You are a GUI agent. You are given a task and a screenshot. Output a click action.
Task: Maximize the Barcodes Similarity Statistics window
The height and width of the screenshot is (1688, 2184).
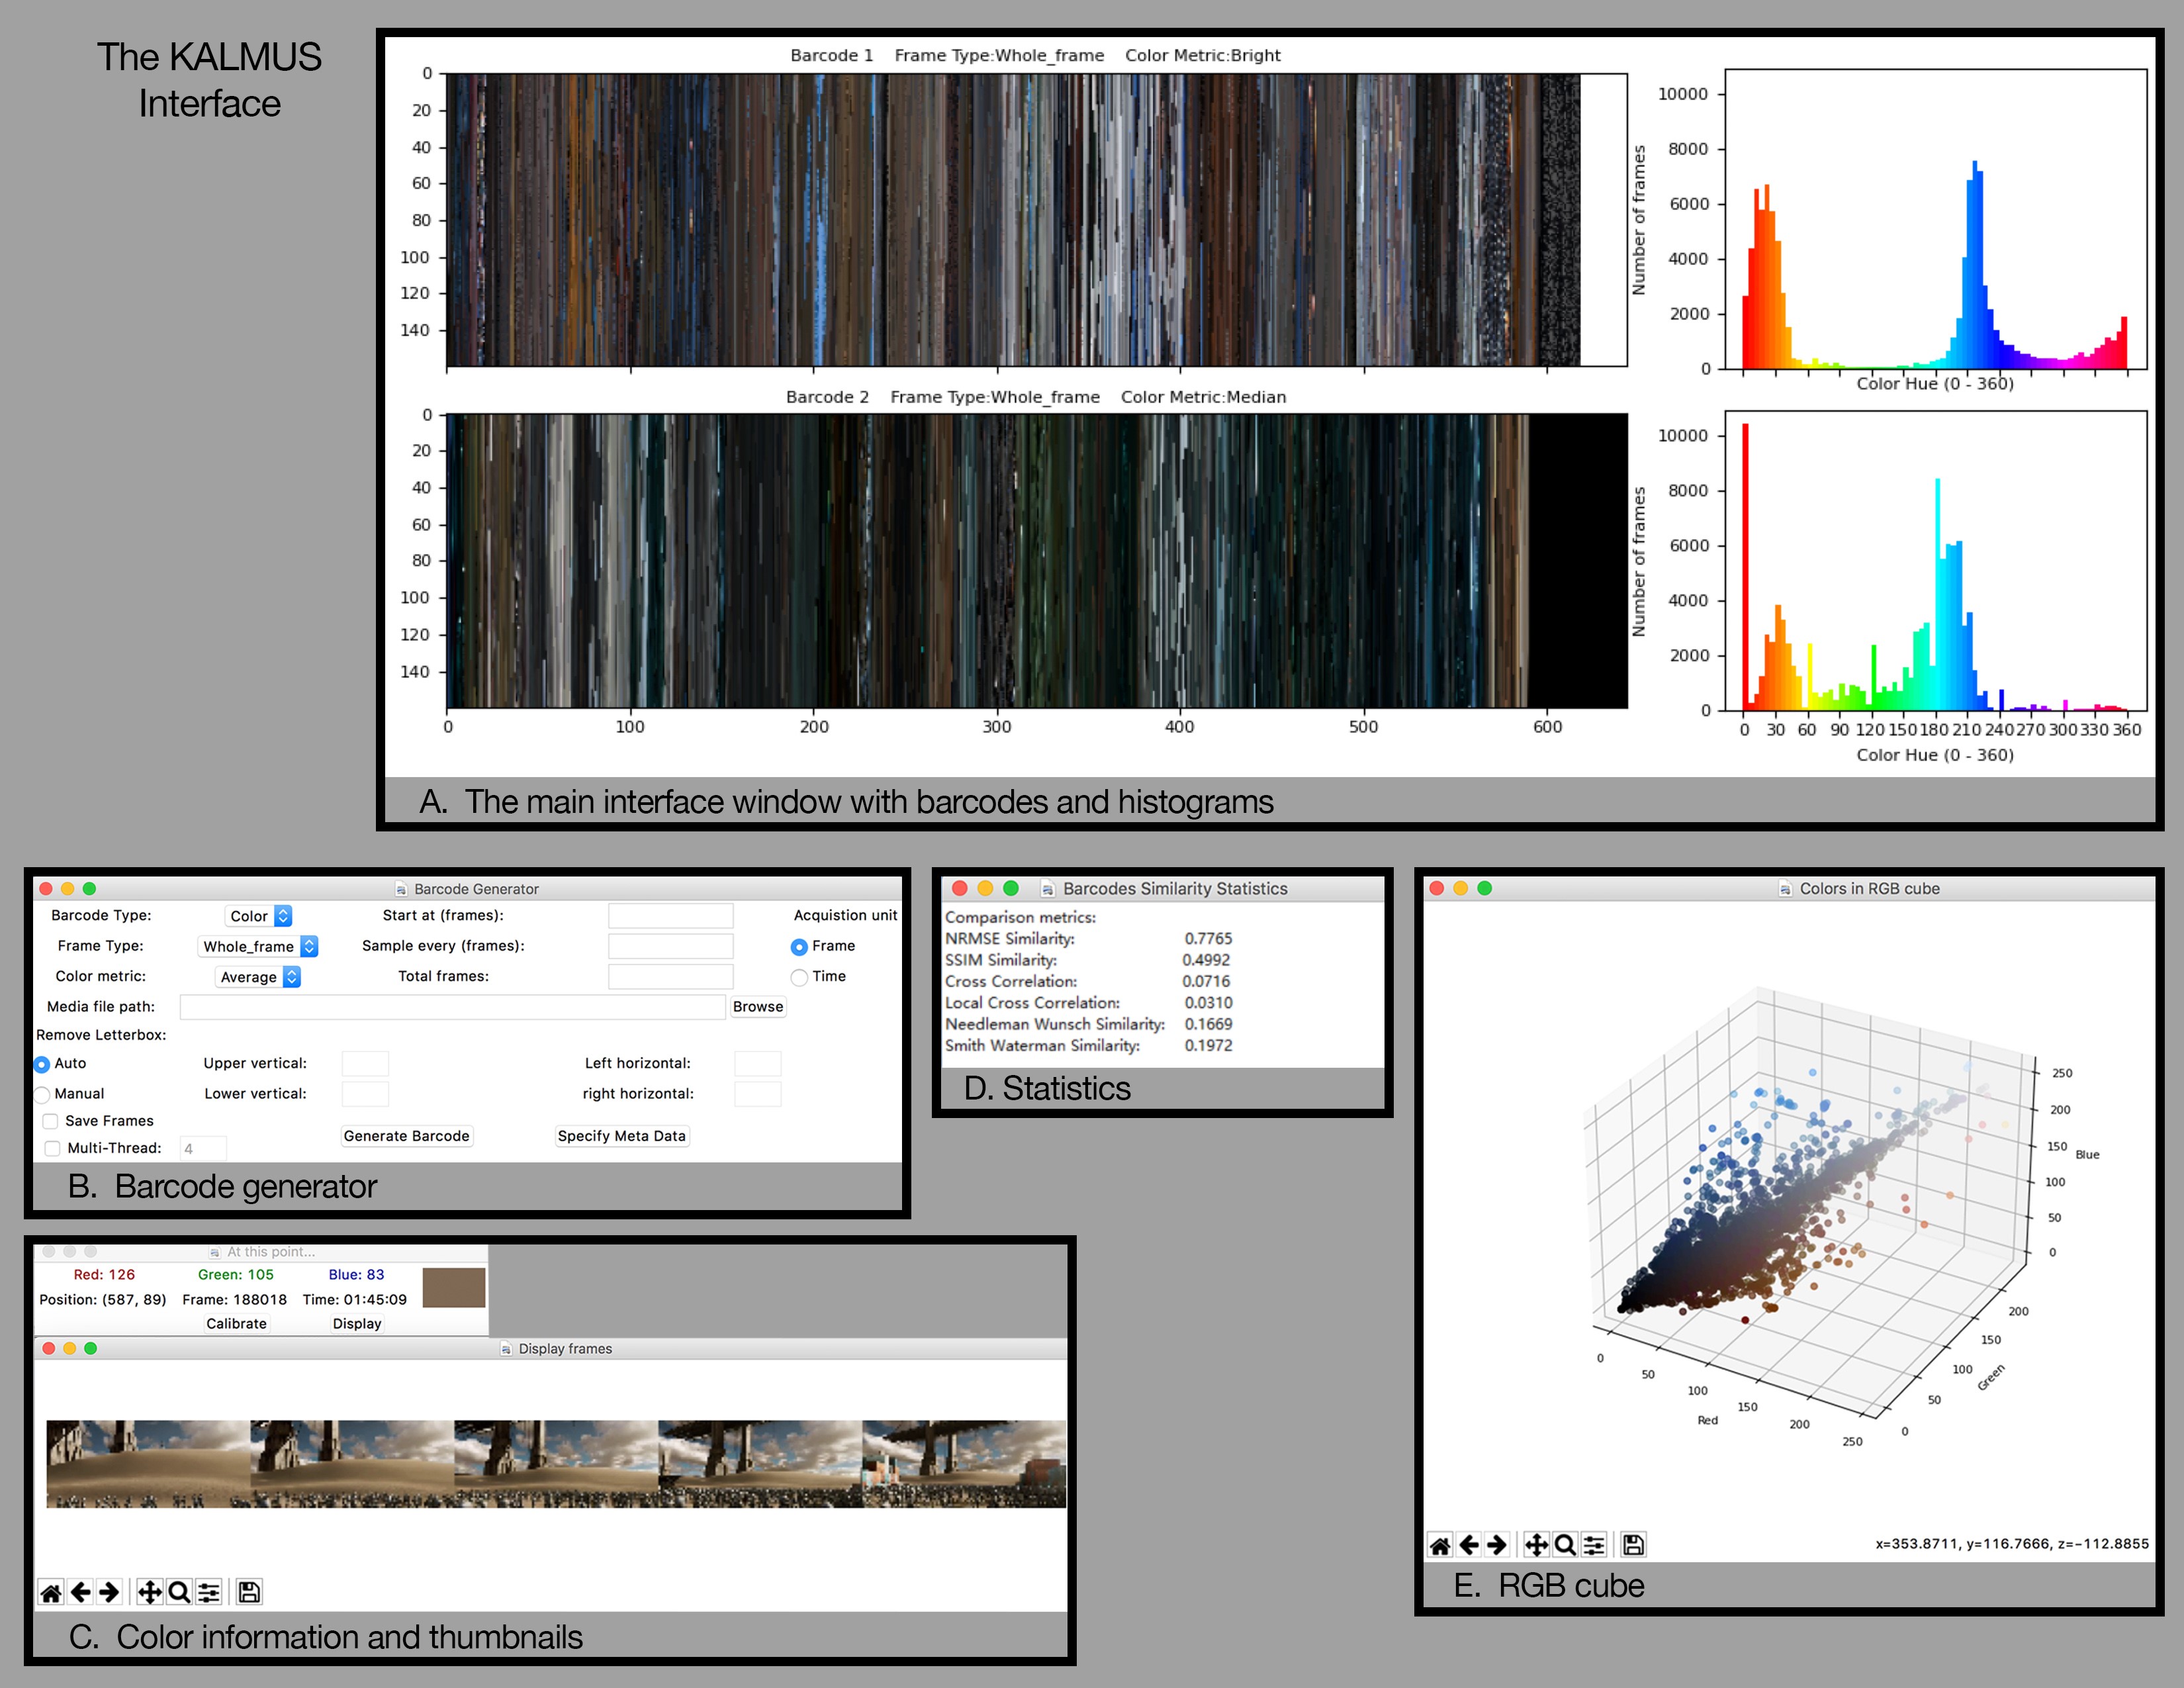click(1011, 888)
